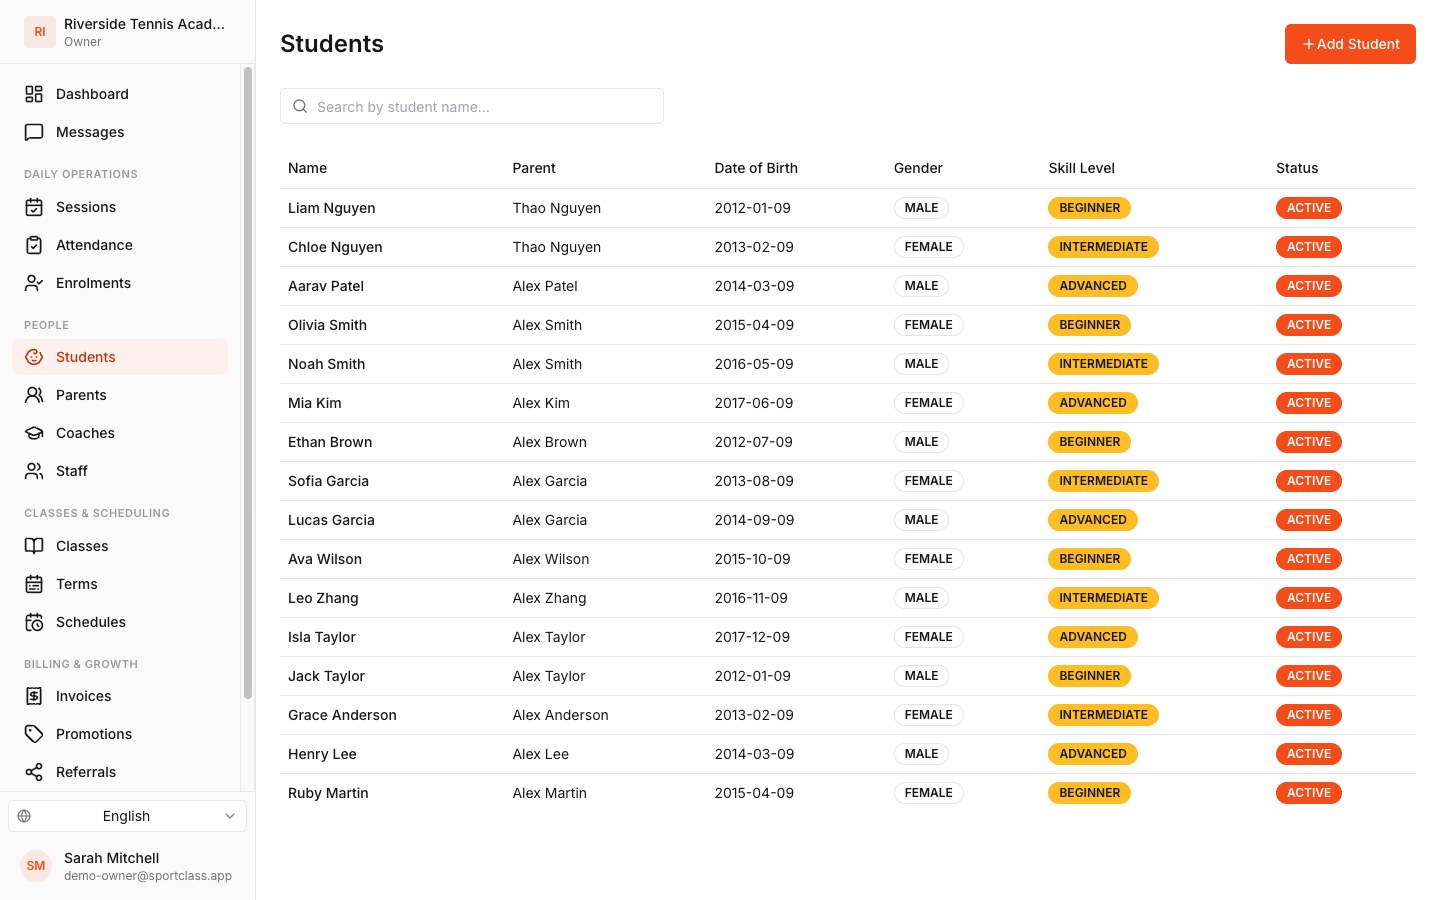The height and width of the screenshot is (900, 1440).
Task: Click Henry Lee's name
Action: point(322,754)
